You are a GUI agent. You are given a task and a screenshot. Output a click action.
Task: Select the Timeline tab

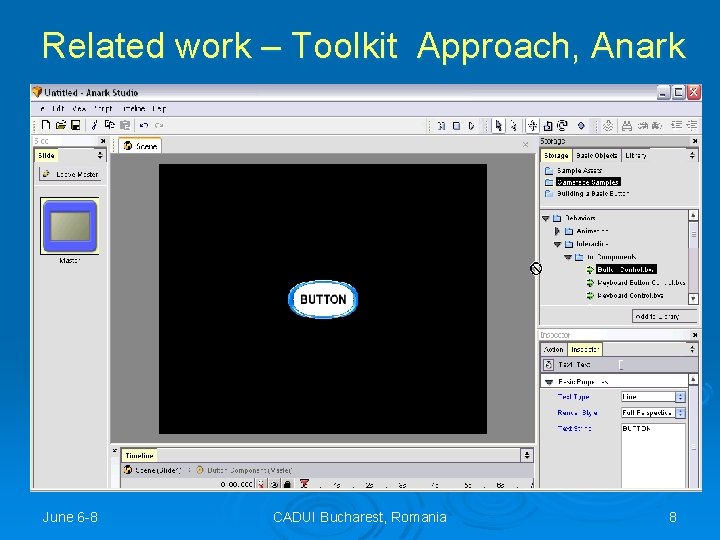(x=139, y=456)
